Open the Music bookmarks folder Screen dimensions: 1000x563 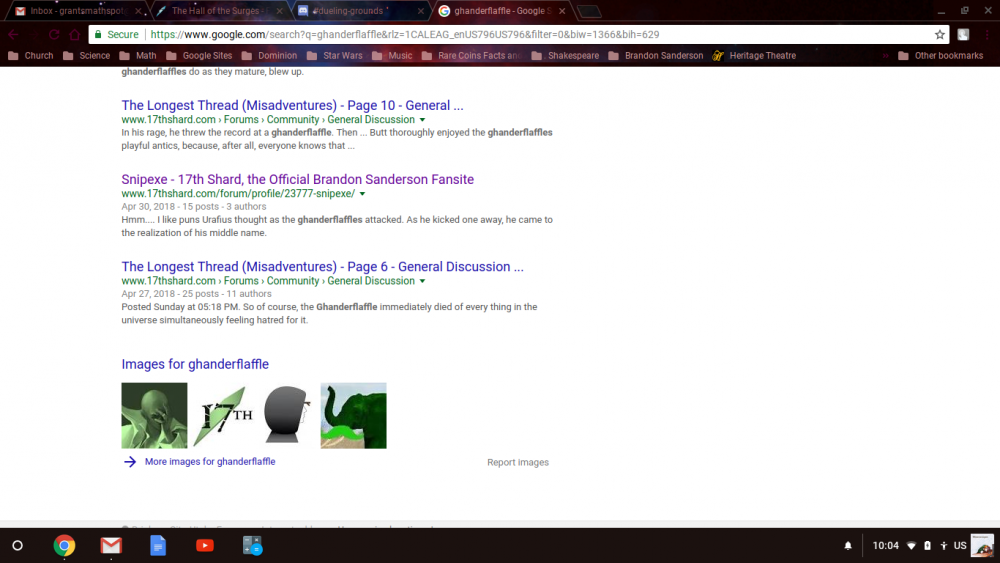click(392, 55)
